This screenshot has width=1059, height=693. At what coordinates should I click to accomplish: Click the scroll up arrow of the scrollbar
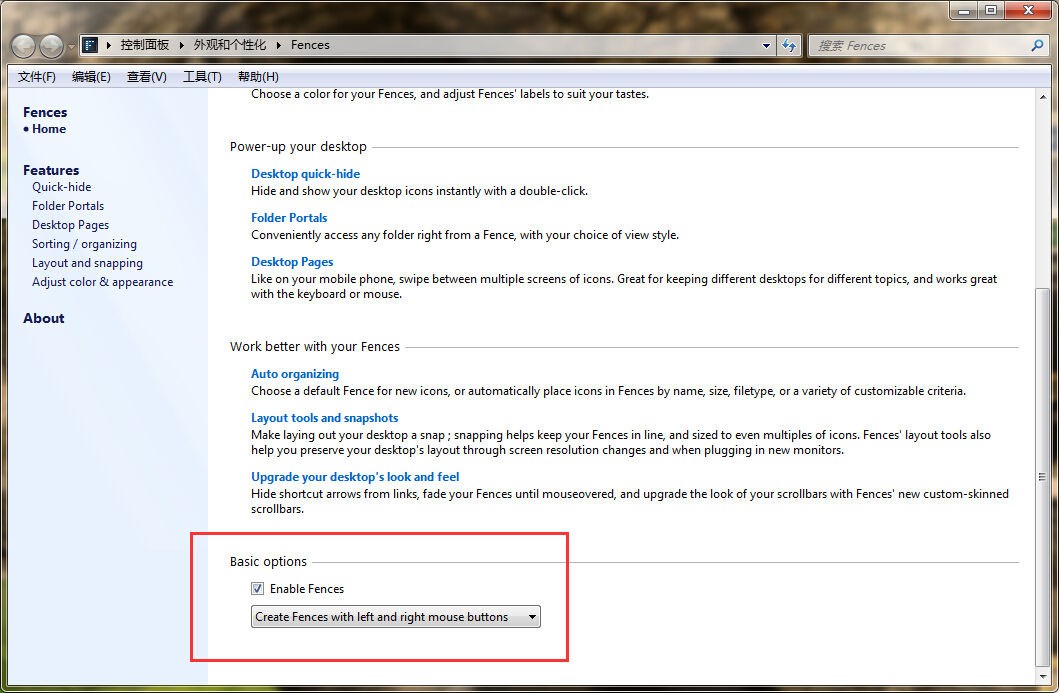[1043, 97]
